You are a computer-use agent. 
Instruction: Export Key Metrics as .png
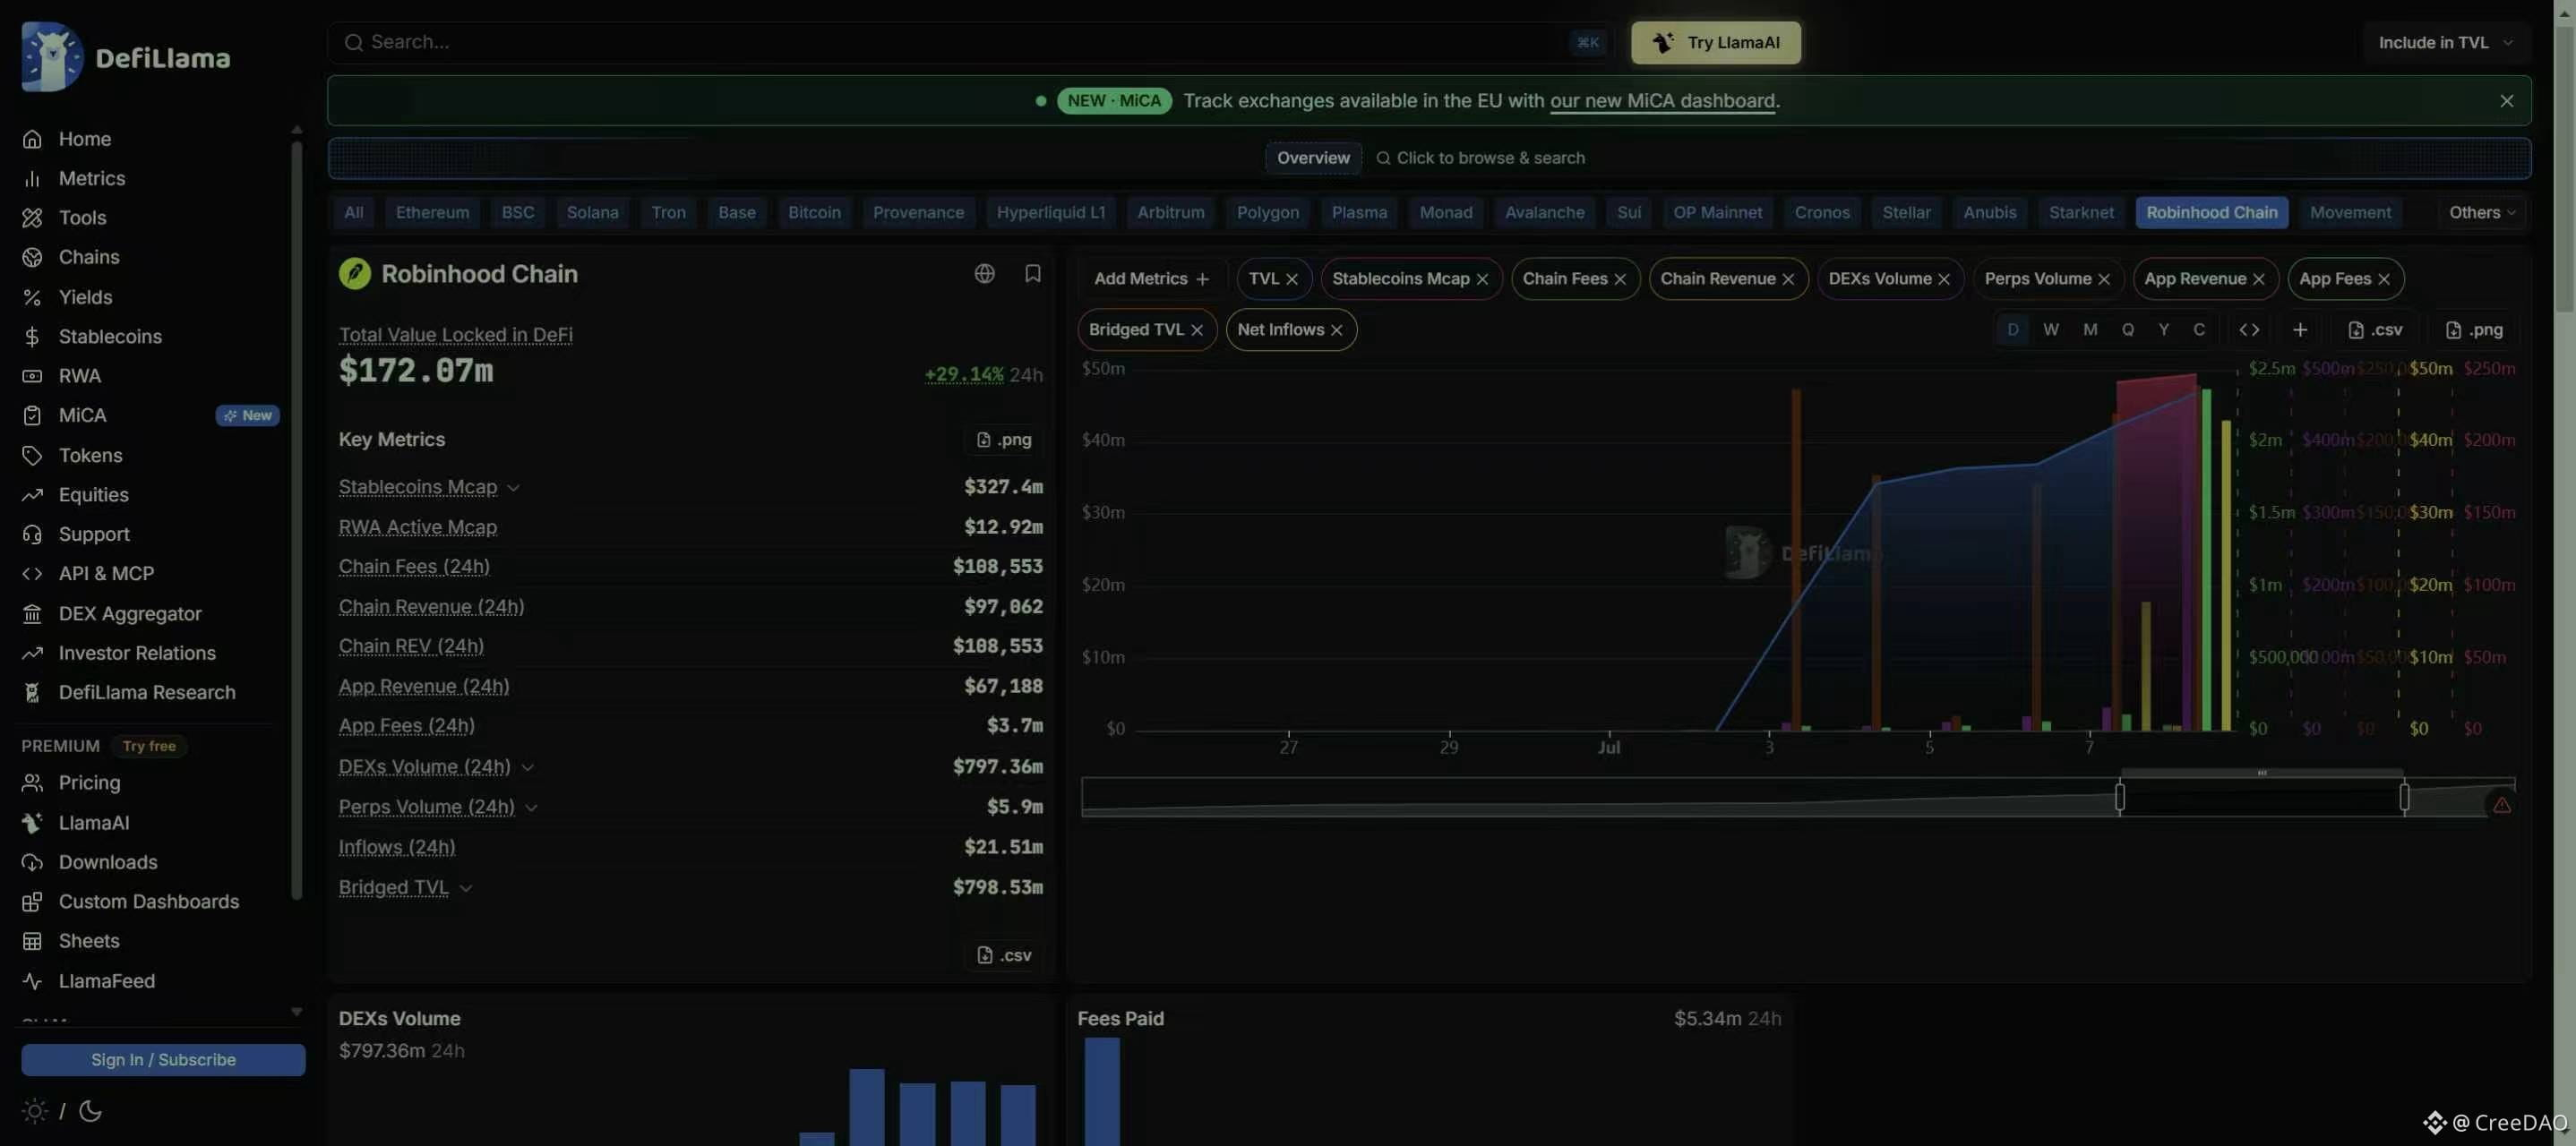[1003, 440]
